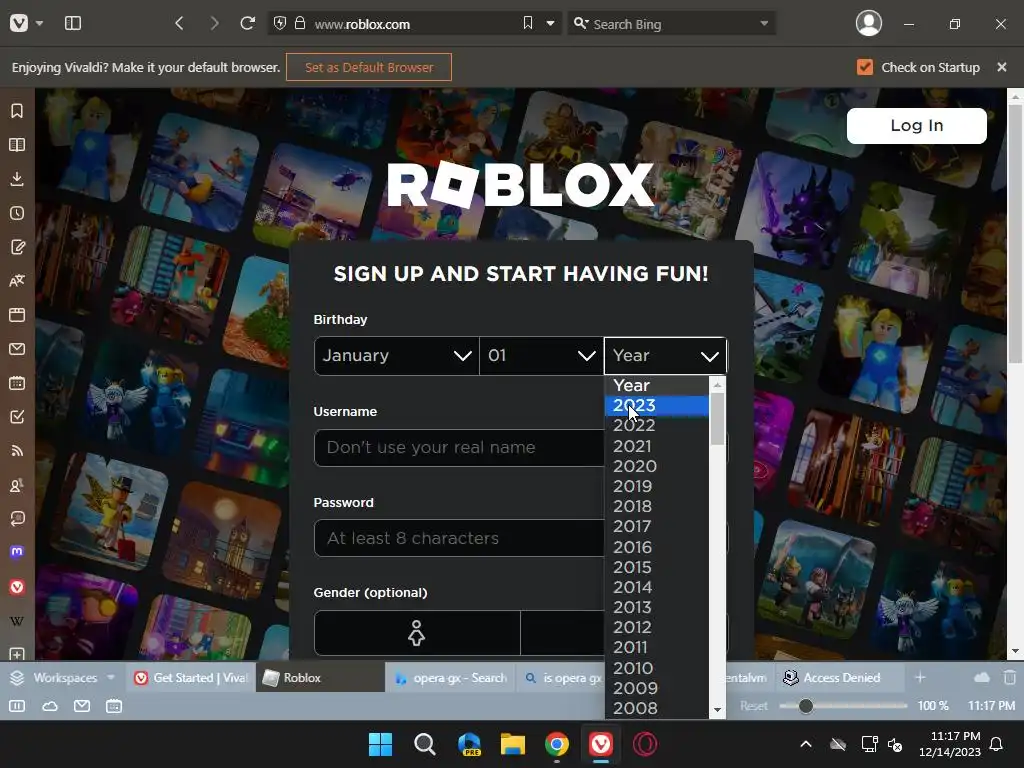1024x768 pixels.
Task: Switch to opera gx - Search tab
Action: (x=451, y=678)
